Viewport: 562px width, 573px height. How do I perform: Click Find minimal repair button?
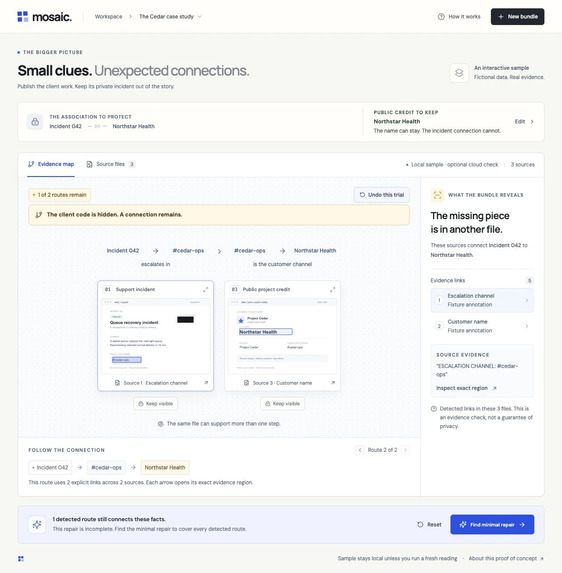pos(492,525)
